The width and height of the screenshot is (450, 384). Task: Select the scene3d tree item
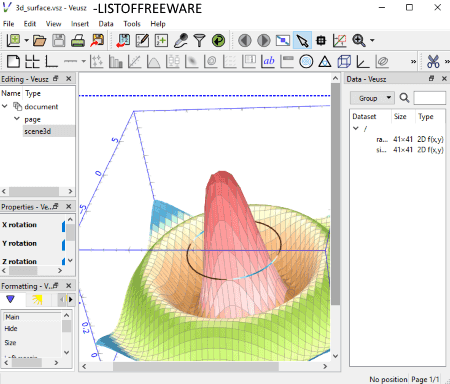coord(37,131)
